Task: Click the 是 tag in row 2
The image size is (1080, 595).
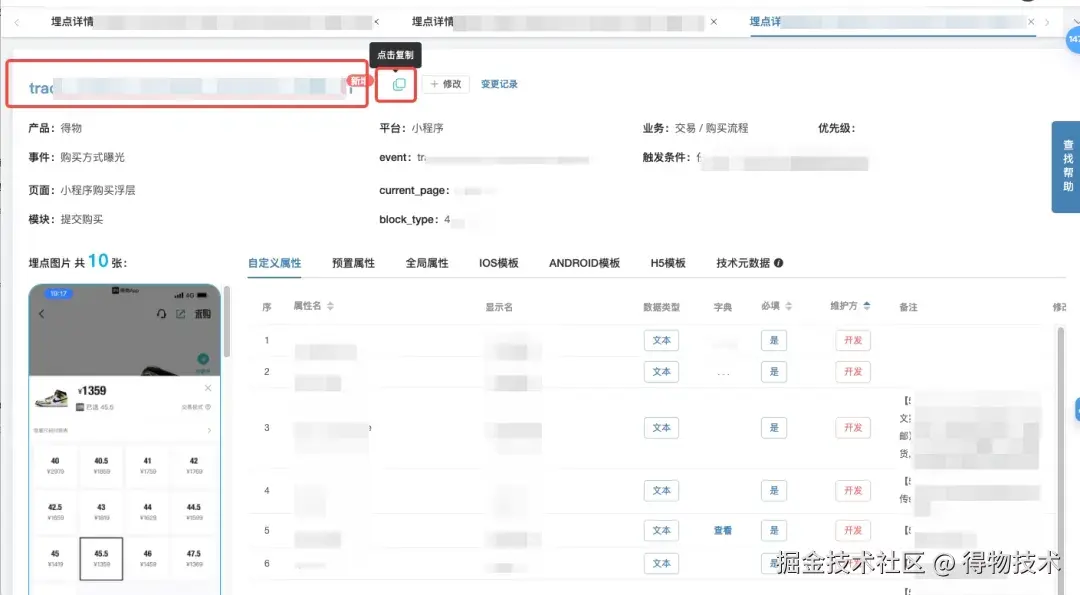Action: click(773, 372)
